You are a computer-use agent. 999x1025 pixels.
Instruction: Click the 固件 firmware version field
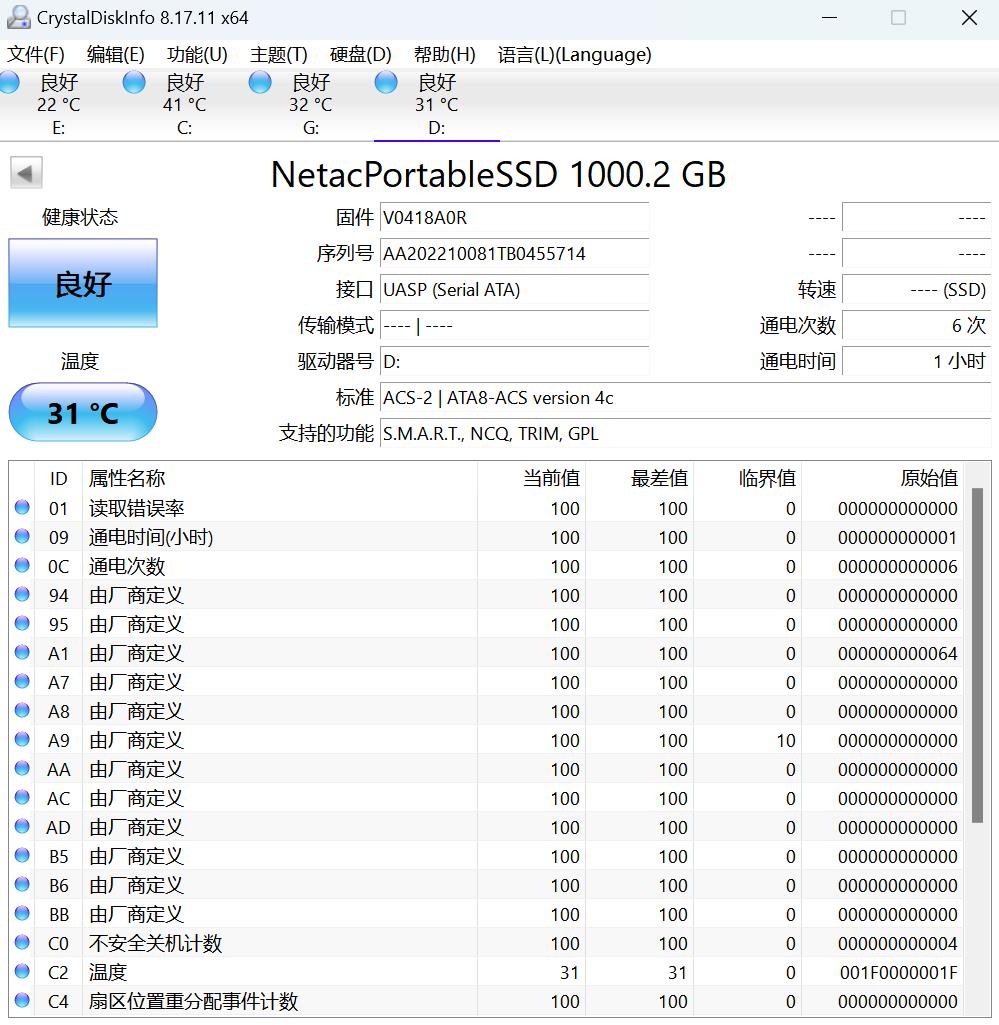(514, 218)
